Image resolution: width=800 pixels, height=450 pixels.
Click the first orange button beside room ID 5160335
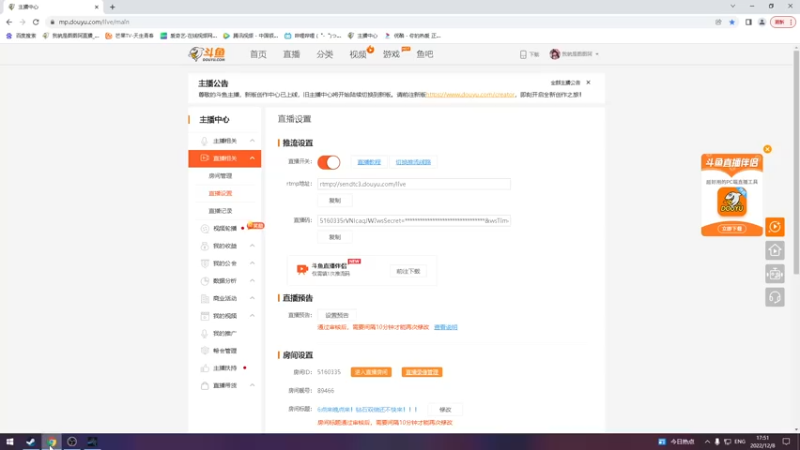tap(371, 372)
